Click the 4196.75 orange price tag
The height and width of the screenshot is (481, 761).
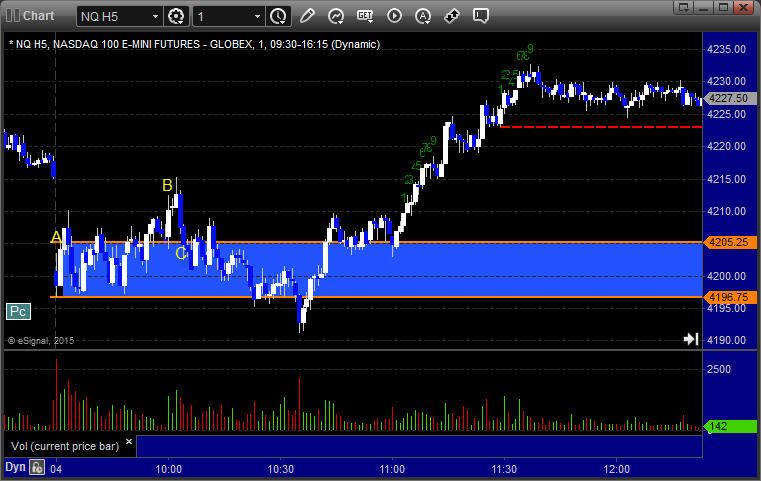click(730, 297)
